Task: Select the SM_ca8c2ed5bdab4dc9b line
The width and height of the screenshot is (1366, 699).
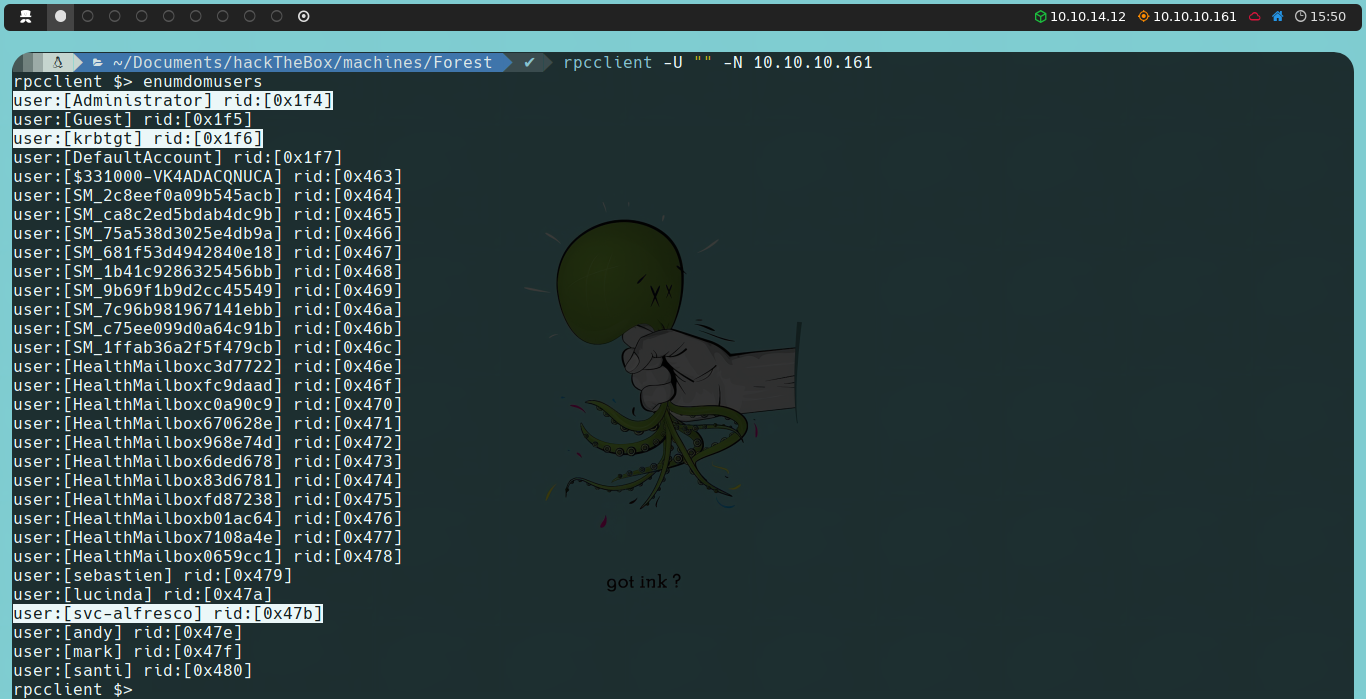Action: [208, 214]
